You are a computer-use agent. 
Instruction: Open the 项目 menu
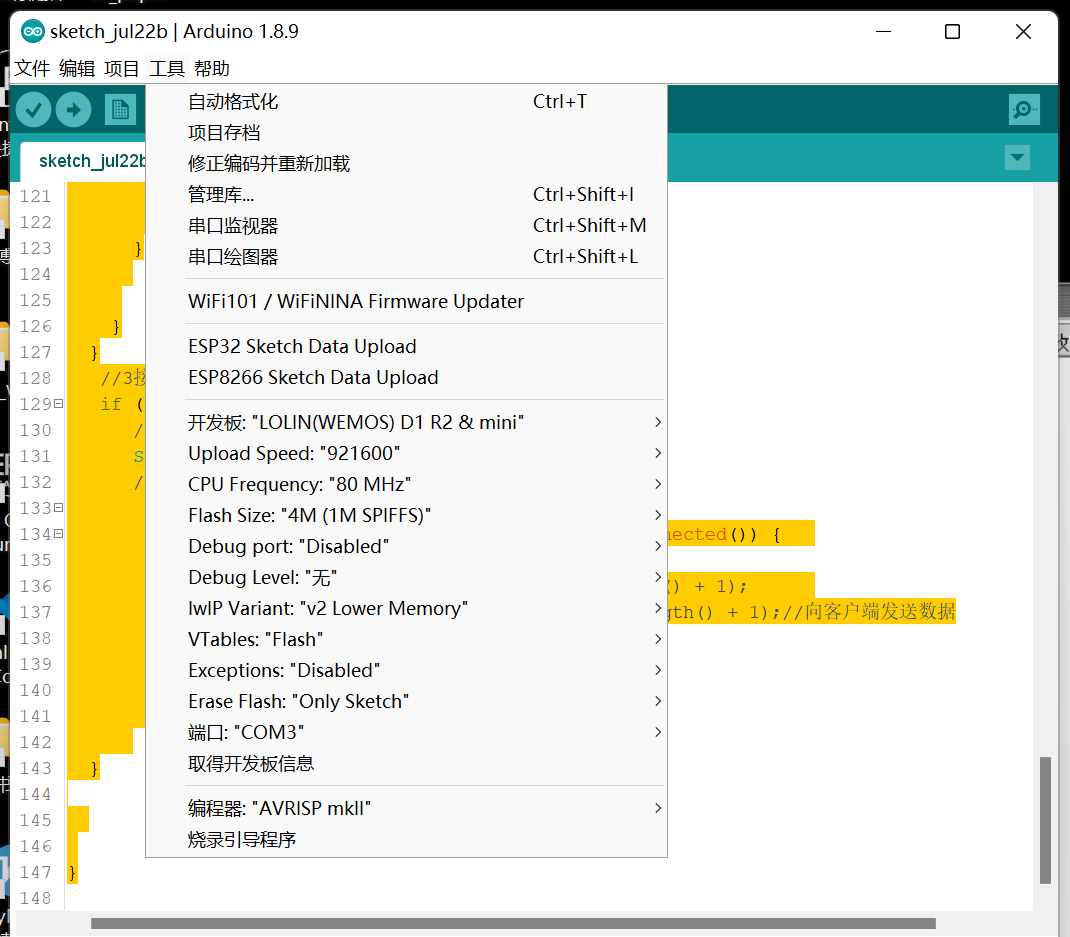pyautogui.click(x=121, y=68)
